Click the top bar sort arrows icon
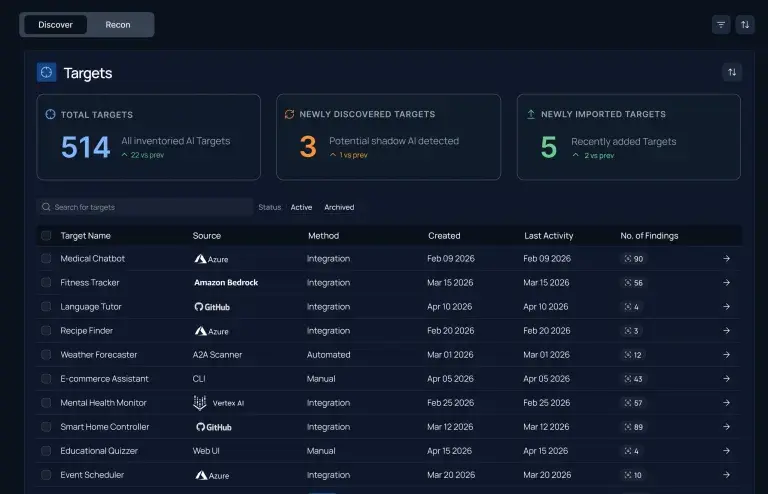Image resolution: width=768 pixels, height=494 pixels. 745,24
